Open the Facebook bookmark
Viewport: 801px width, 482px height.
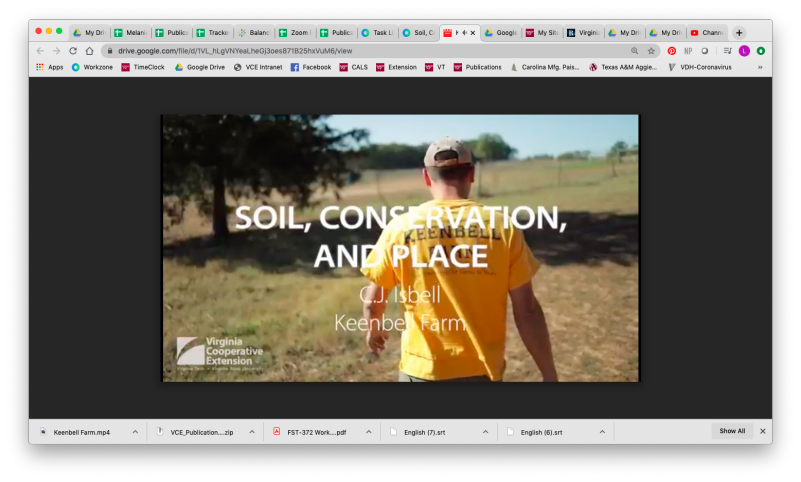(311, 67)
